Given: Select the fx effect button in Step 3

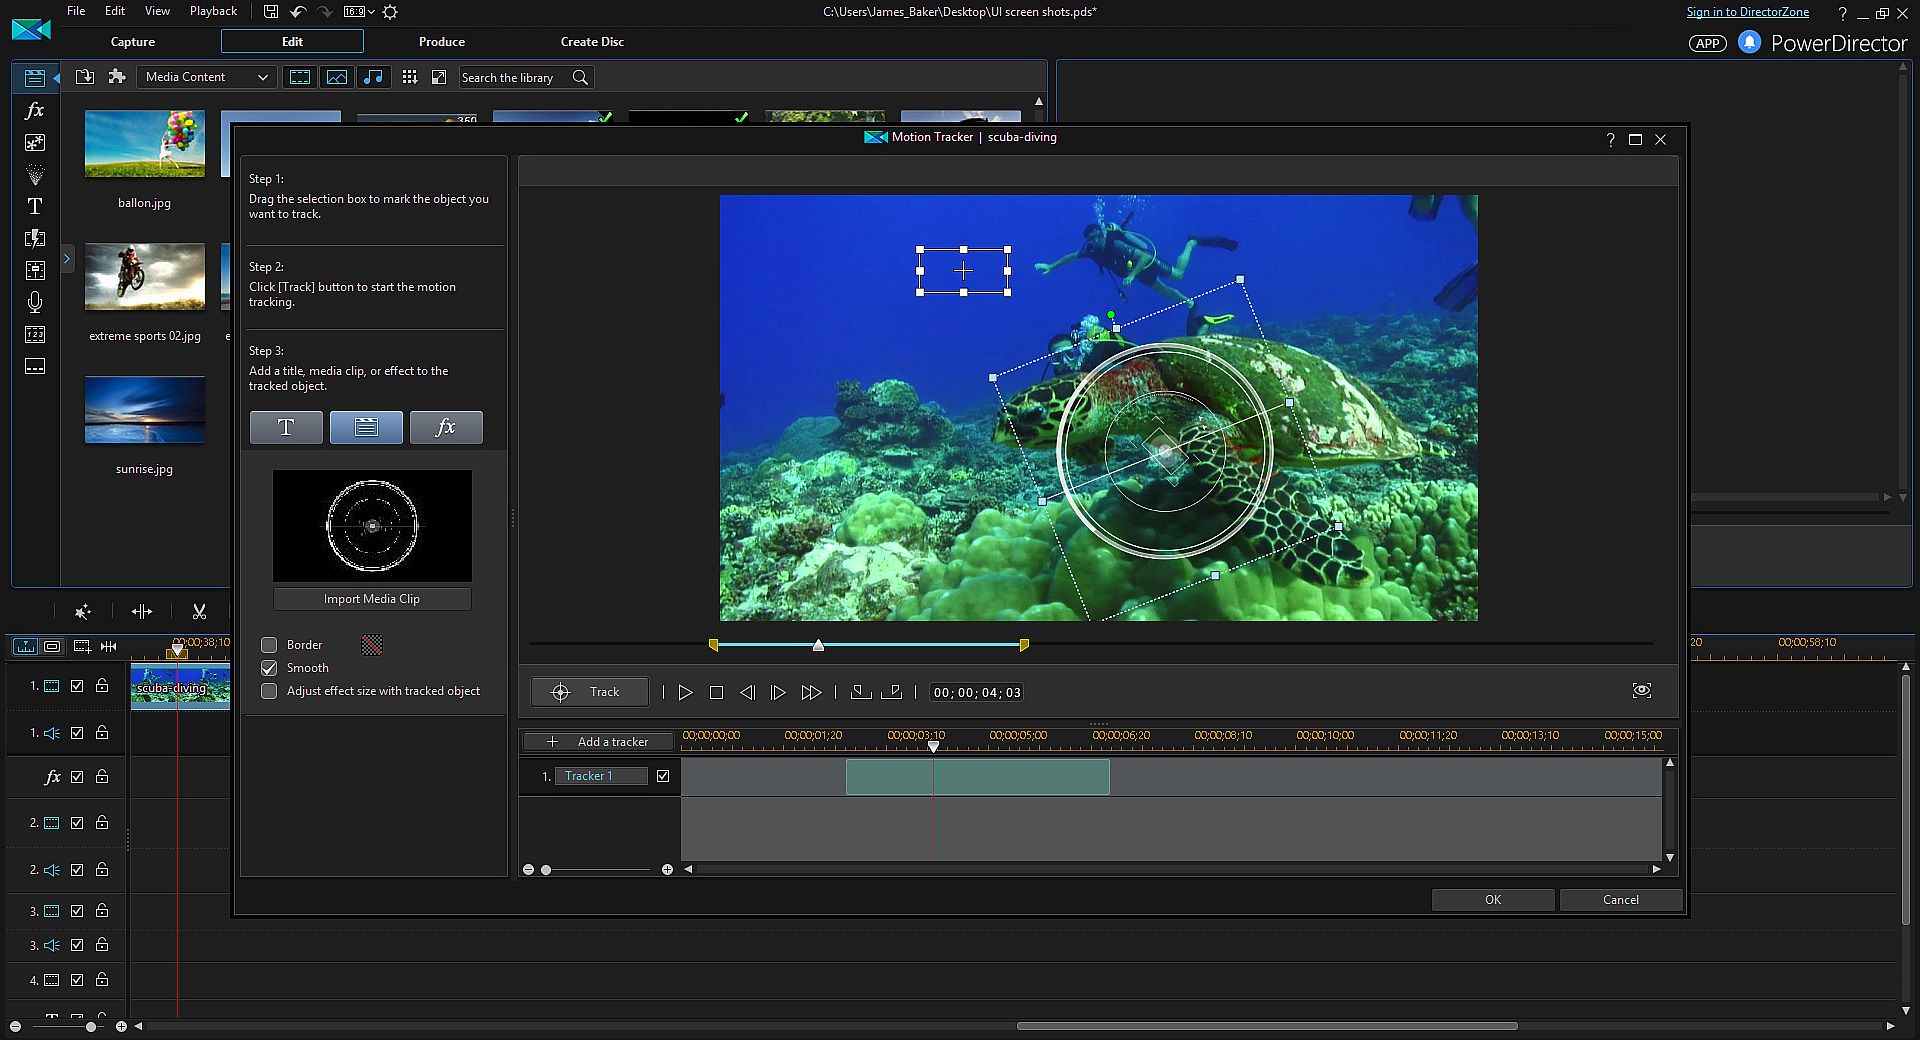Looking at the screenshot, I should 446,427.
